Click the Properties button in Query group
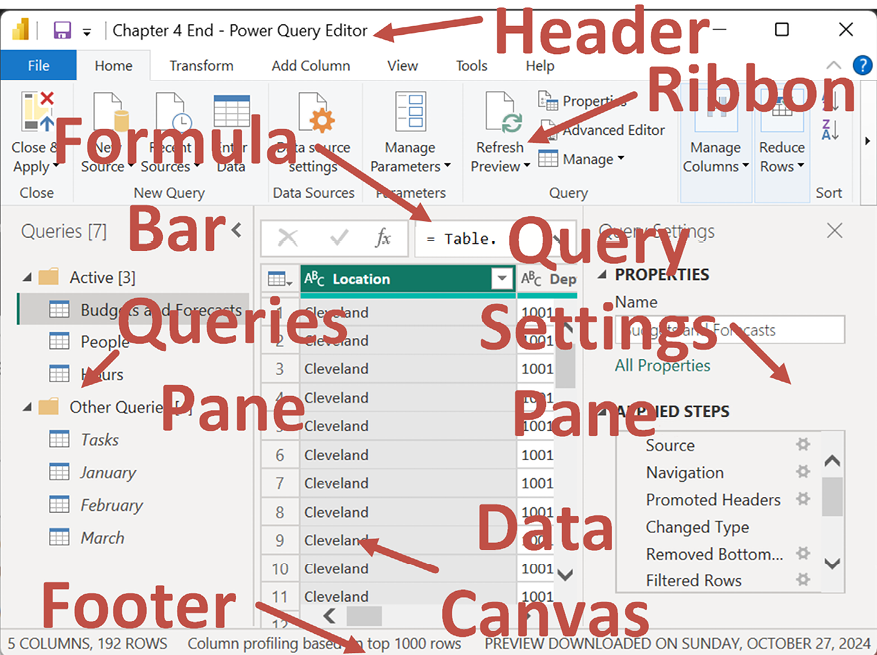 click(x=583, y=101)
